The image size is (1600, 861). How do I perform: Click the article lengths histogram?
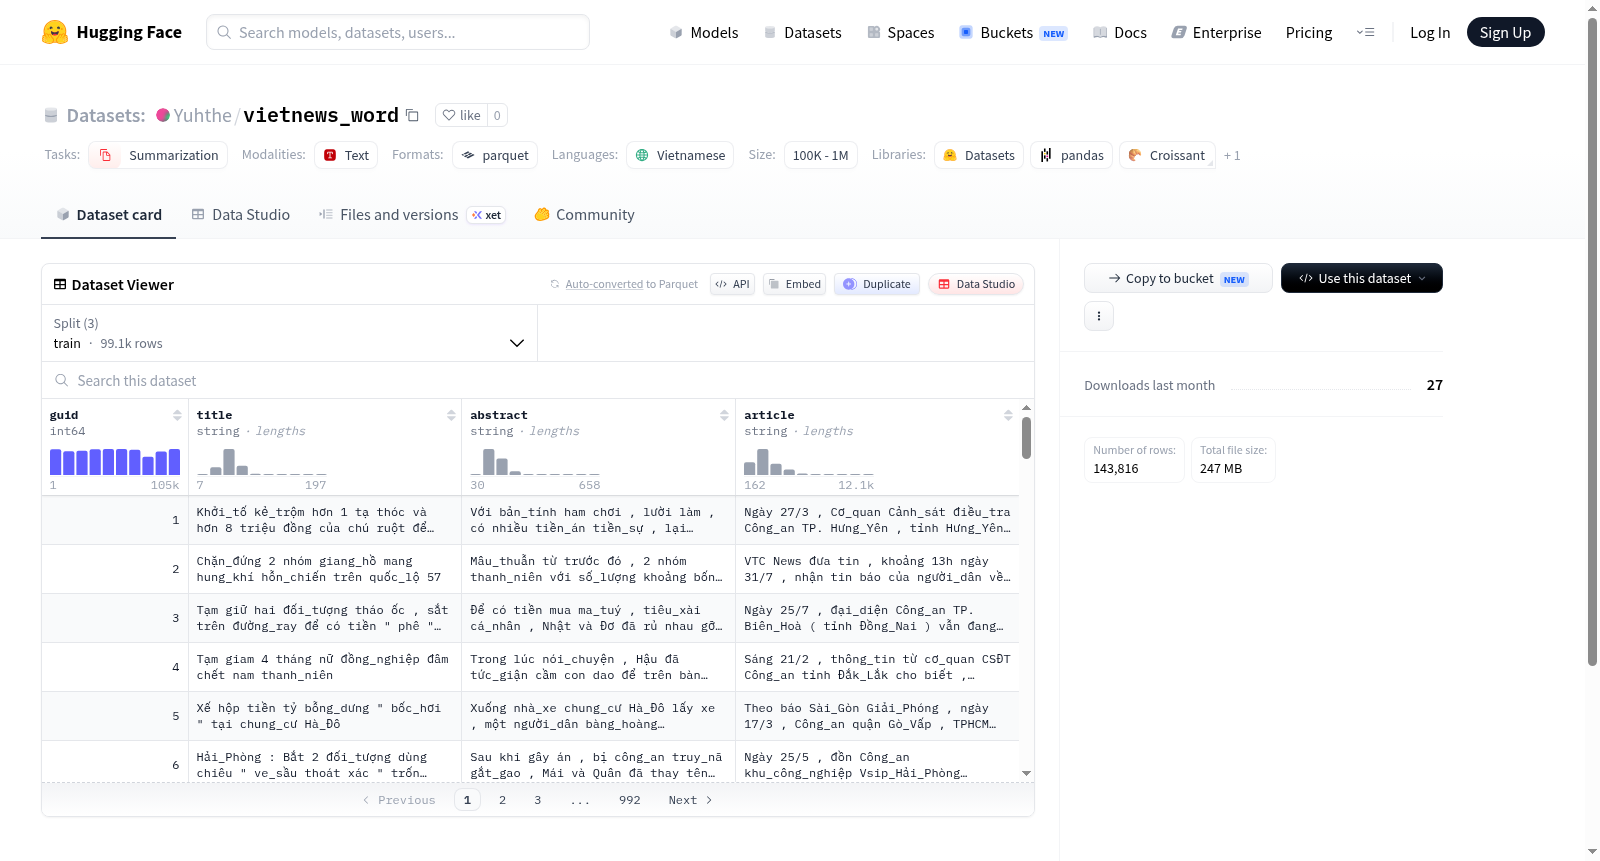point(809,461)
